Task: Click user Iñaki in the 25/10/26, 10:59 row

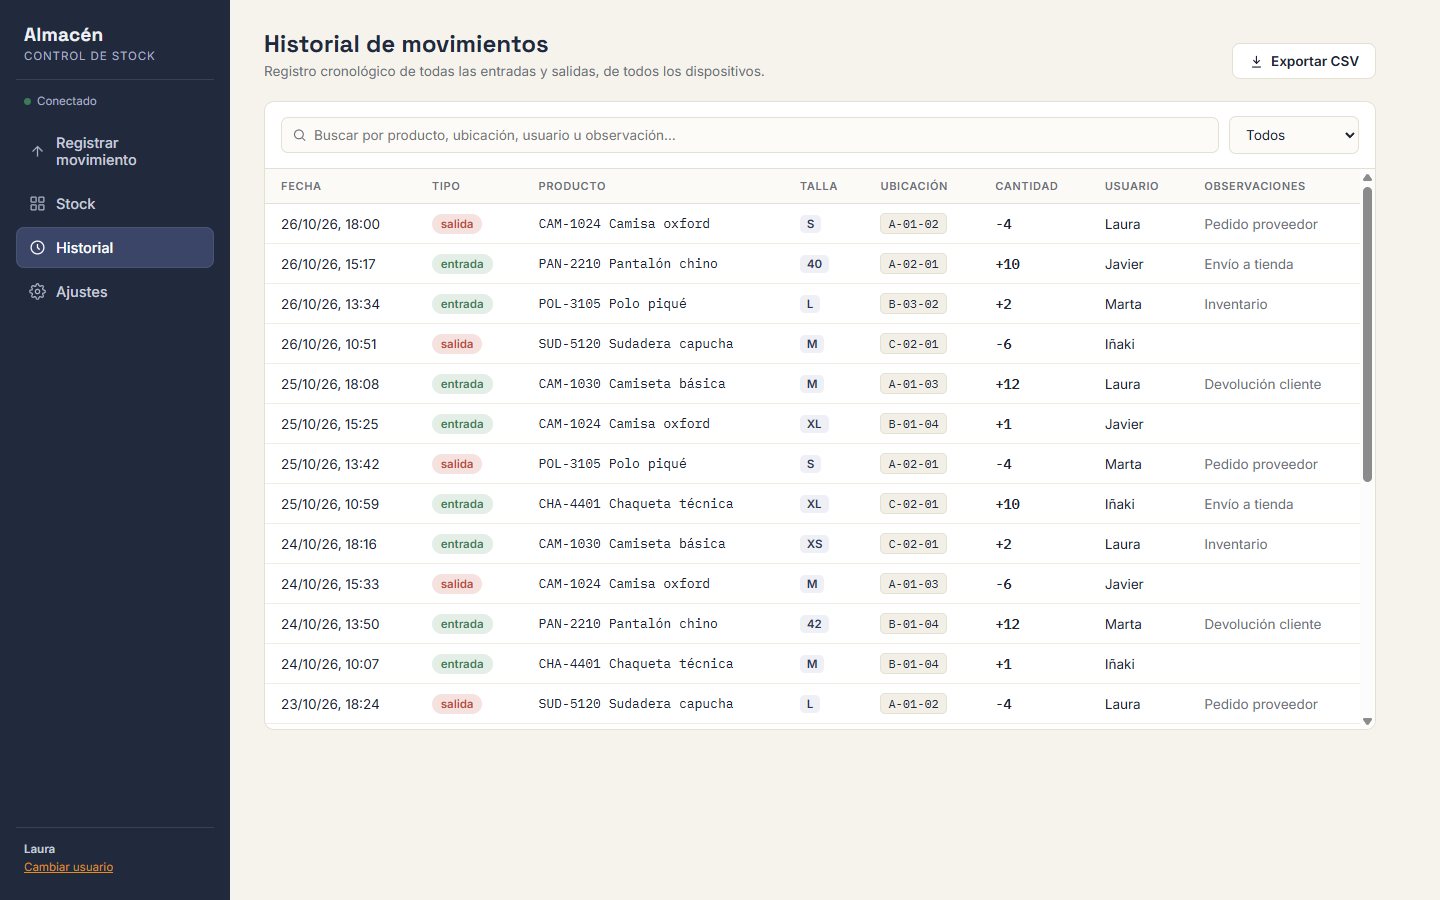Action: pyautogui.click(x=1120, y=504)
